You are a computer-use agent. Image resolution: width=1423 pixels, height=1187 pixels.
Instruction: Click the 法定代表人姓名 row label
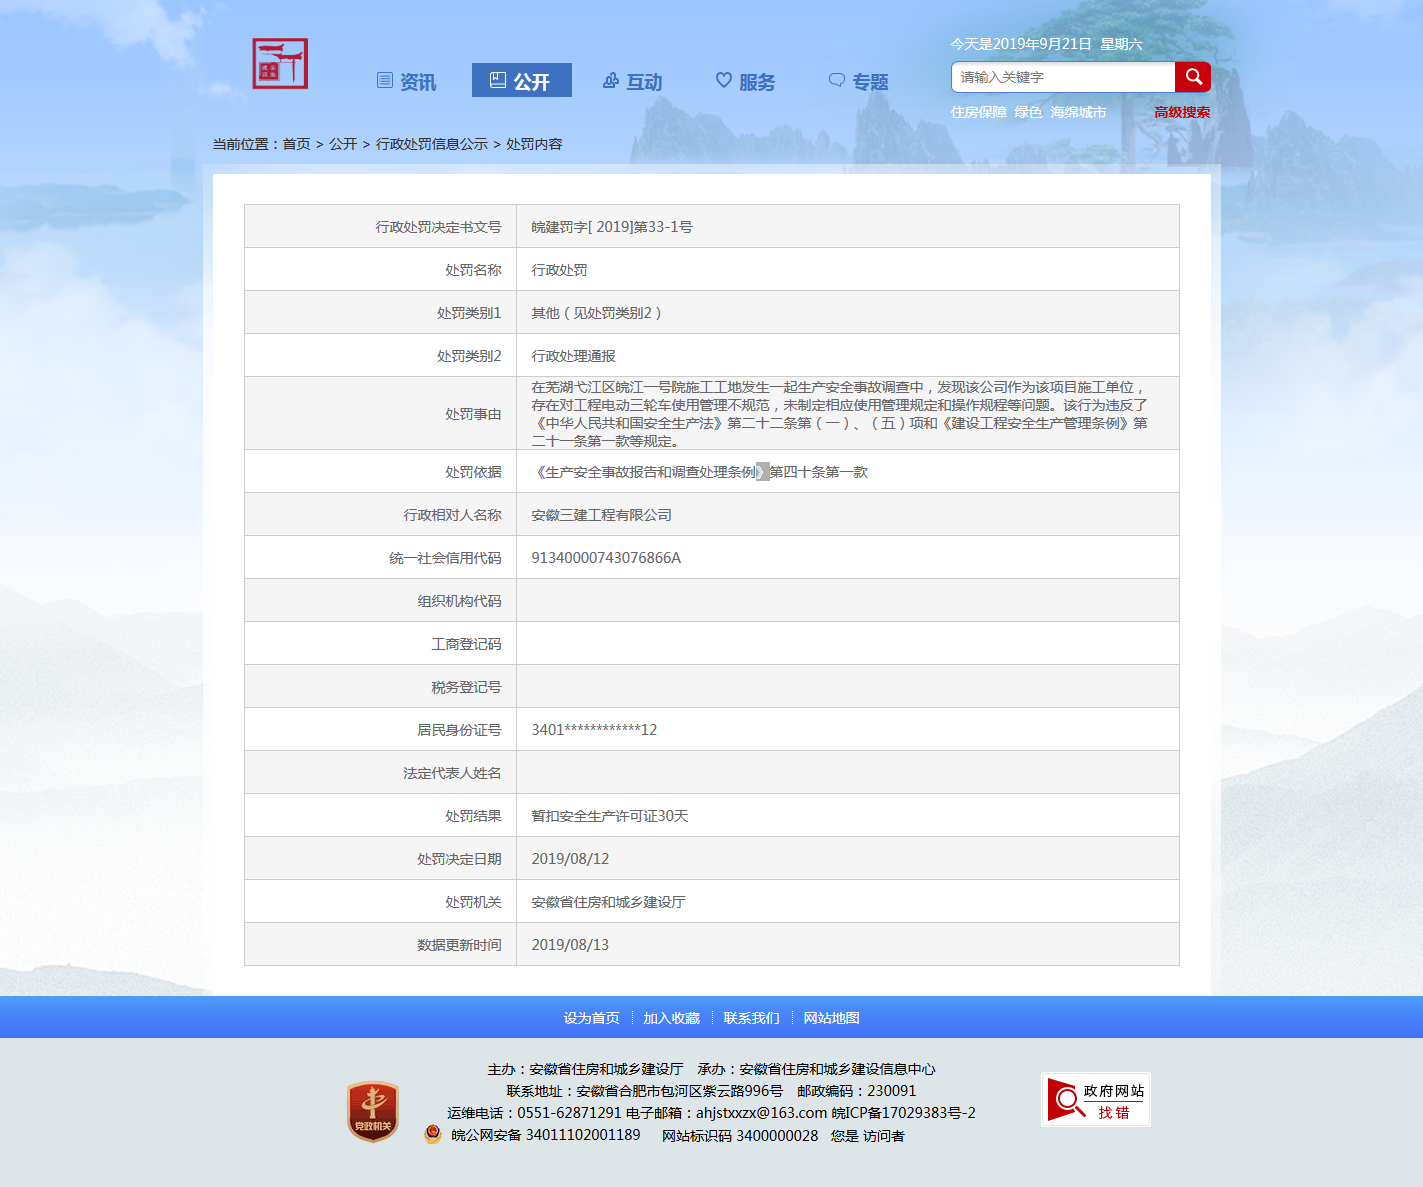(452, 773)
